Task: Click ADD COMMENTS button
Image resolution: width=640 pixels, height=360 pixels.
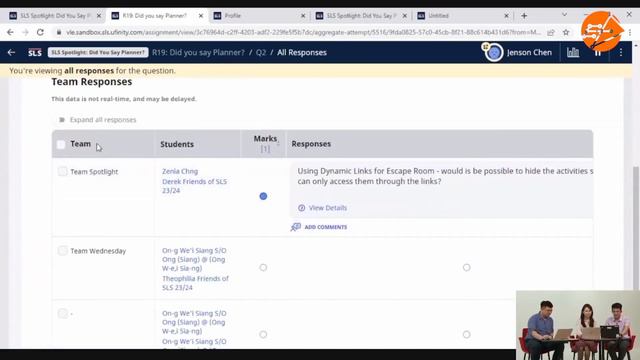Action: (x=326, y=227)
